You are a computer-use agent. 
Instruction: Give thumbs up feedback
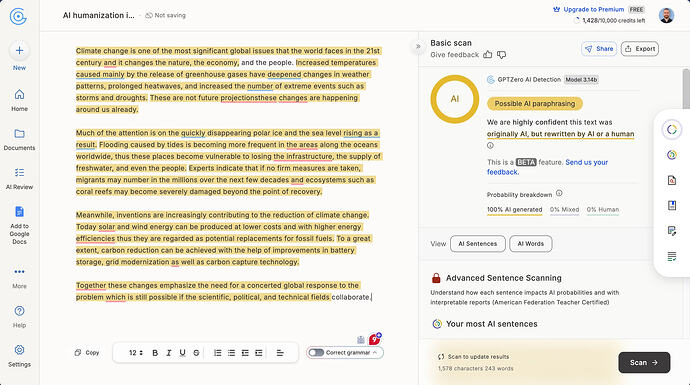pyautogui.click(x=488, y=55)
